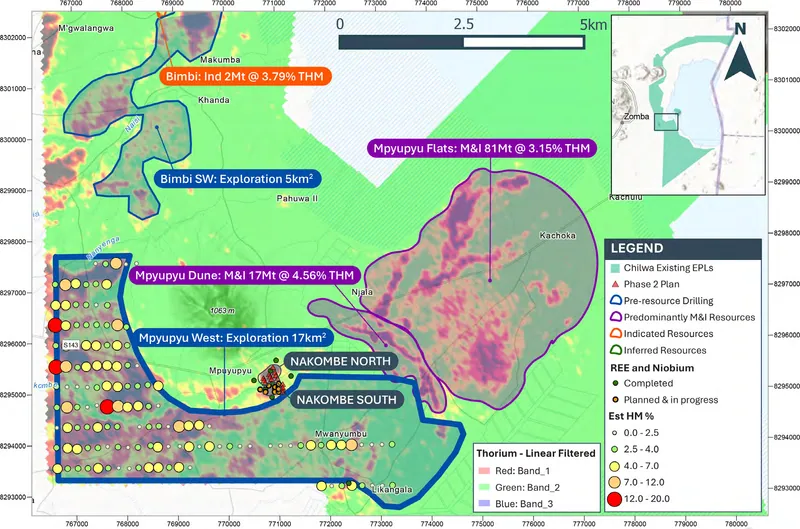The image size is (800, 529).
Task: Click the inset map location rectangle
Action: (x=666, y=122)
